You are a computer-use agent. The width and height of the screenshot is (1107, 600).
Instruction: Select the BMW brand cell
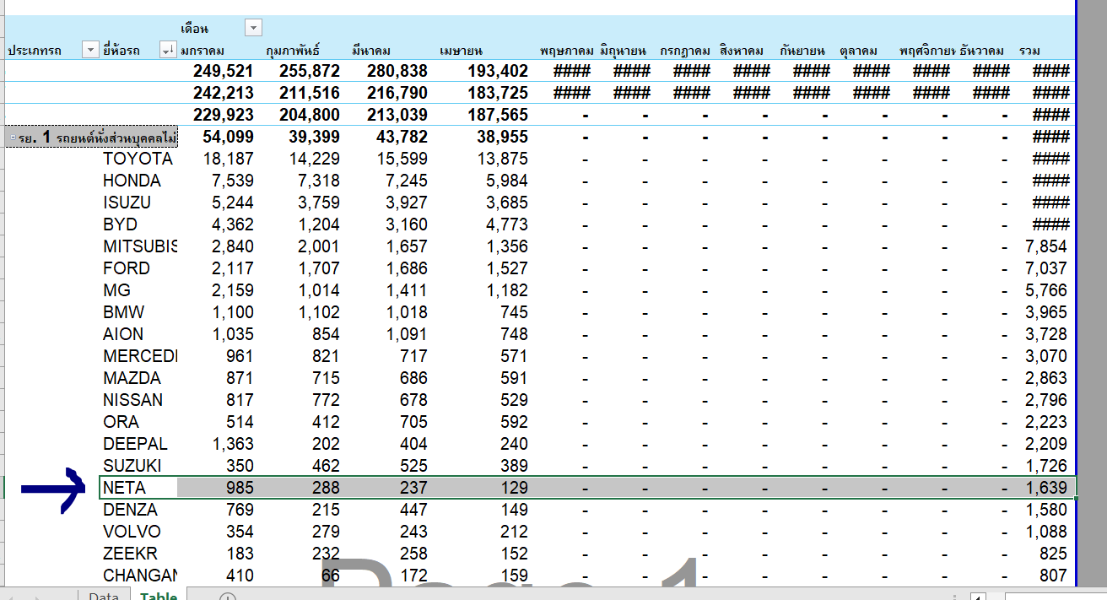[x=124, y=312]
